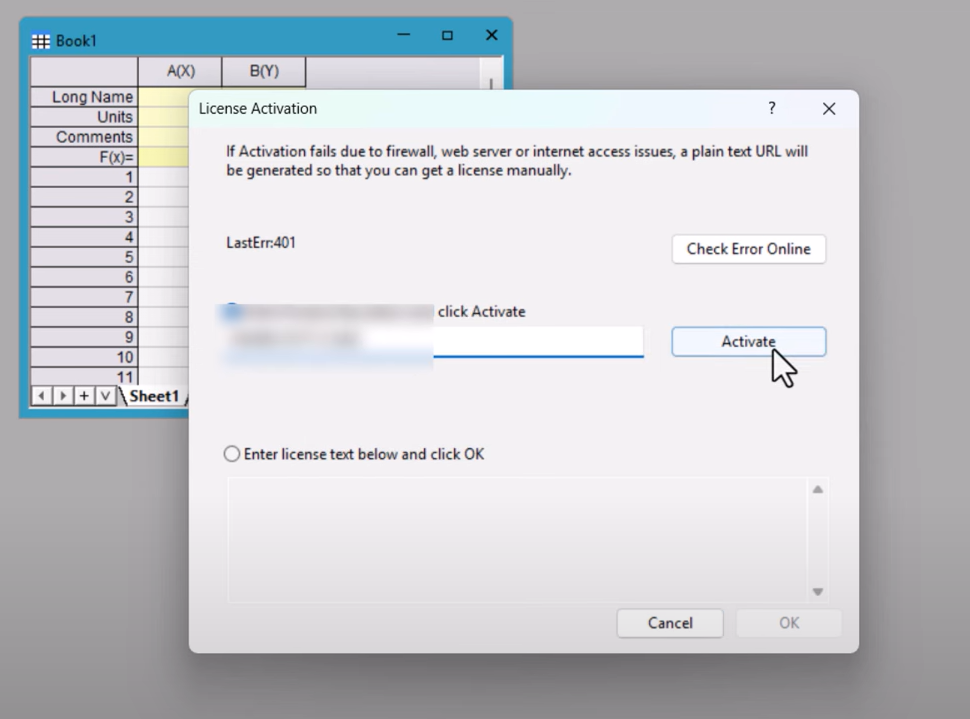The height and width of the screenshot is (719, 970).
Task: Click the Book1 workbook grid icon
Action: (x=41, y=41)
